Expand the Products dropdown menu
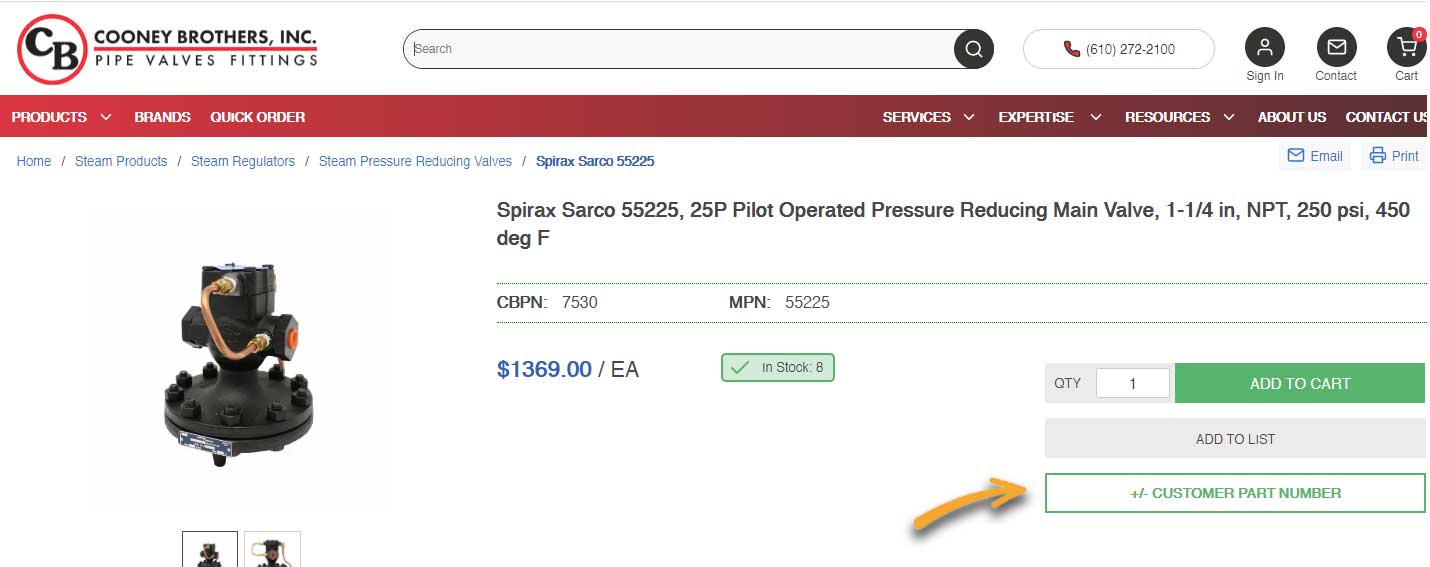Screen dimensions: 1430x567 (62, 117)
